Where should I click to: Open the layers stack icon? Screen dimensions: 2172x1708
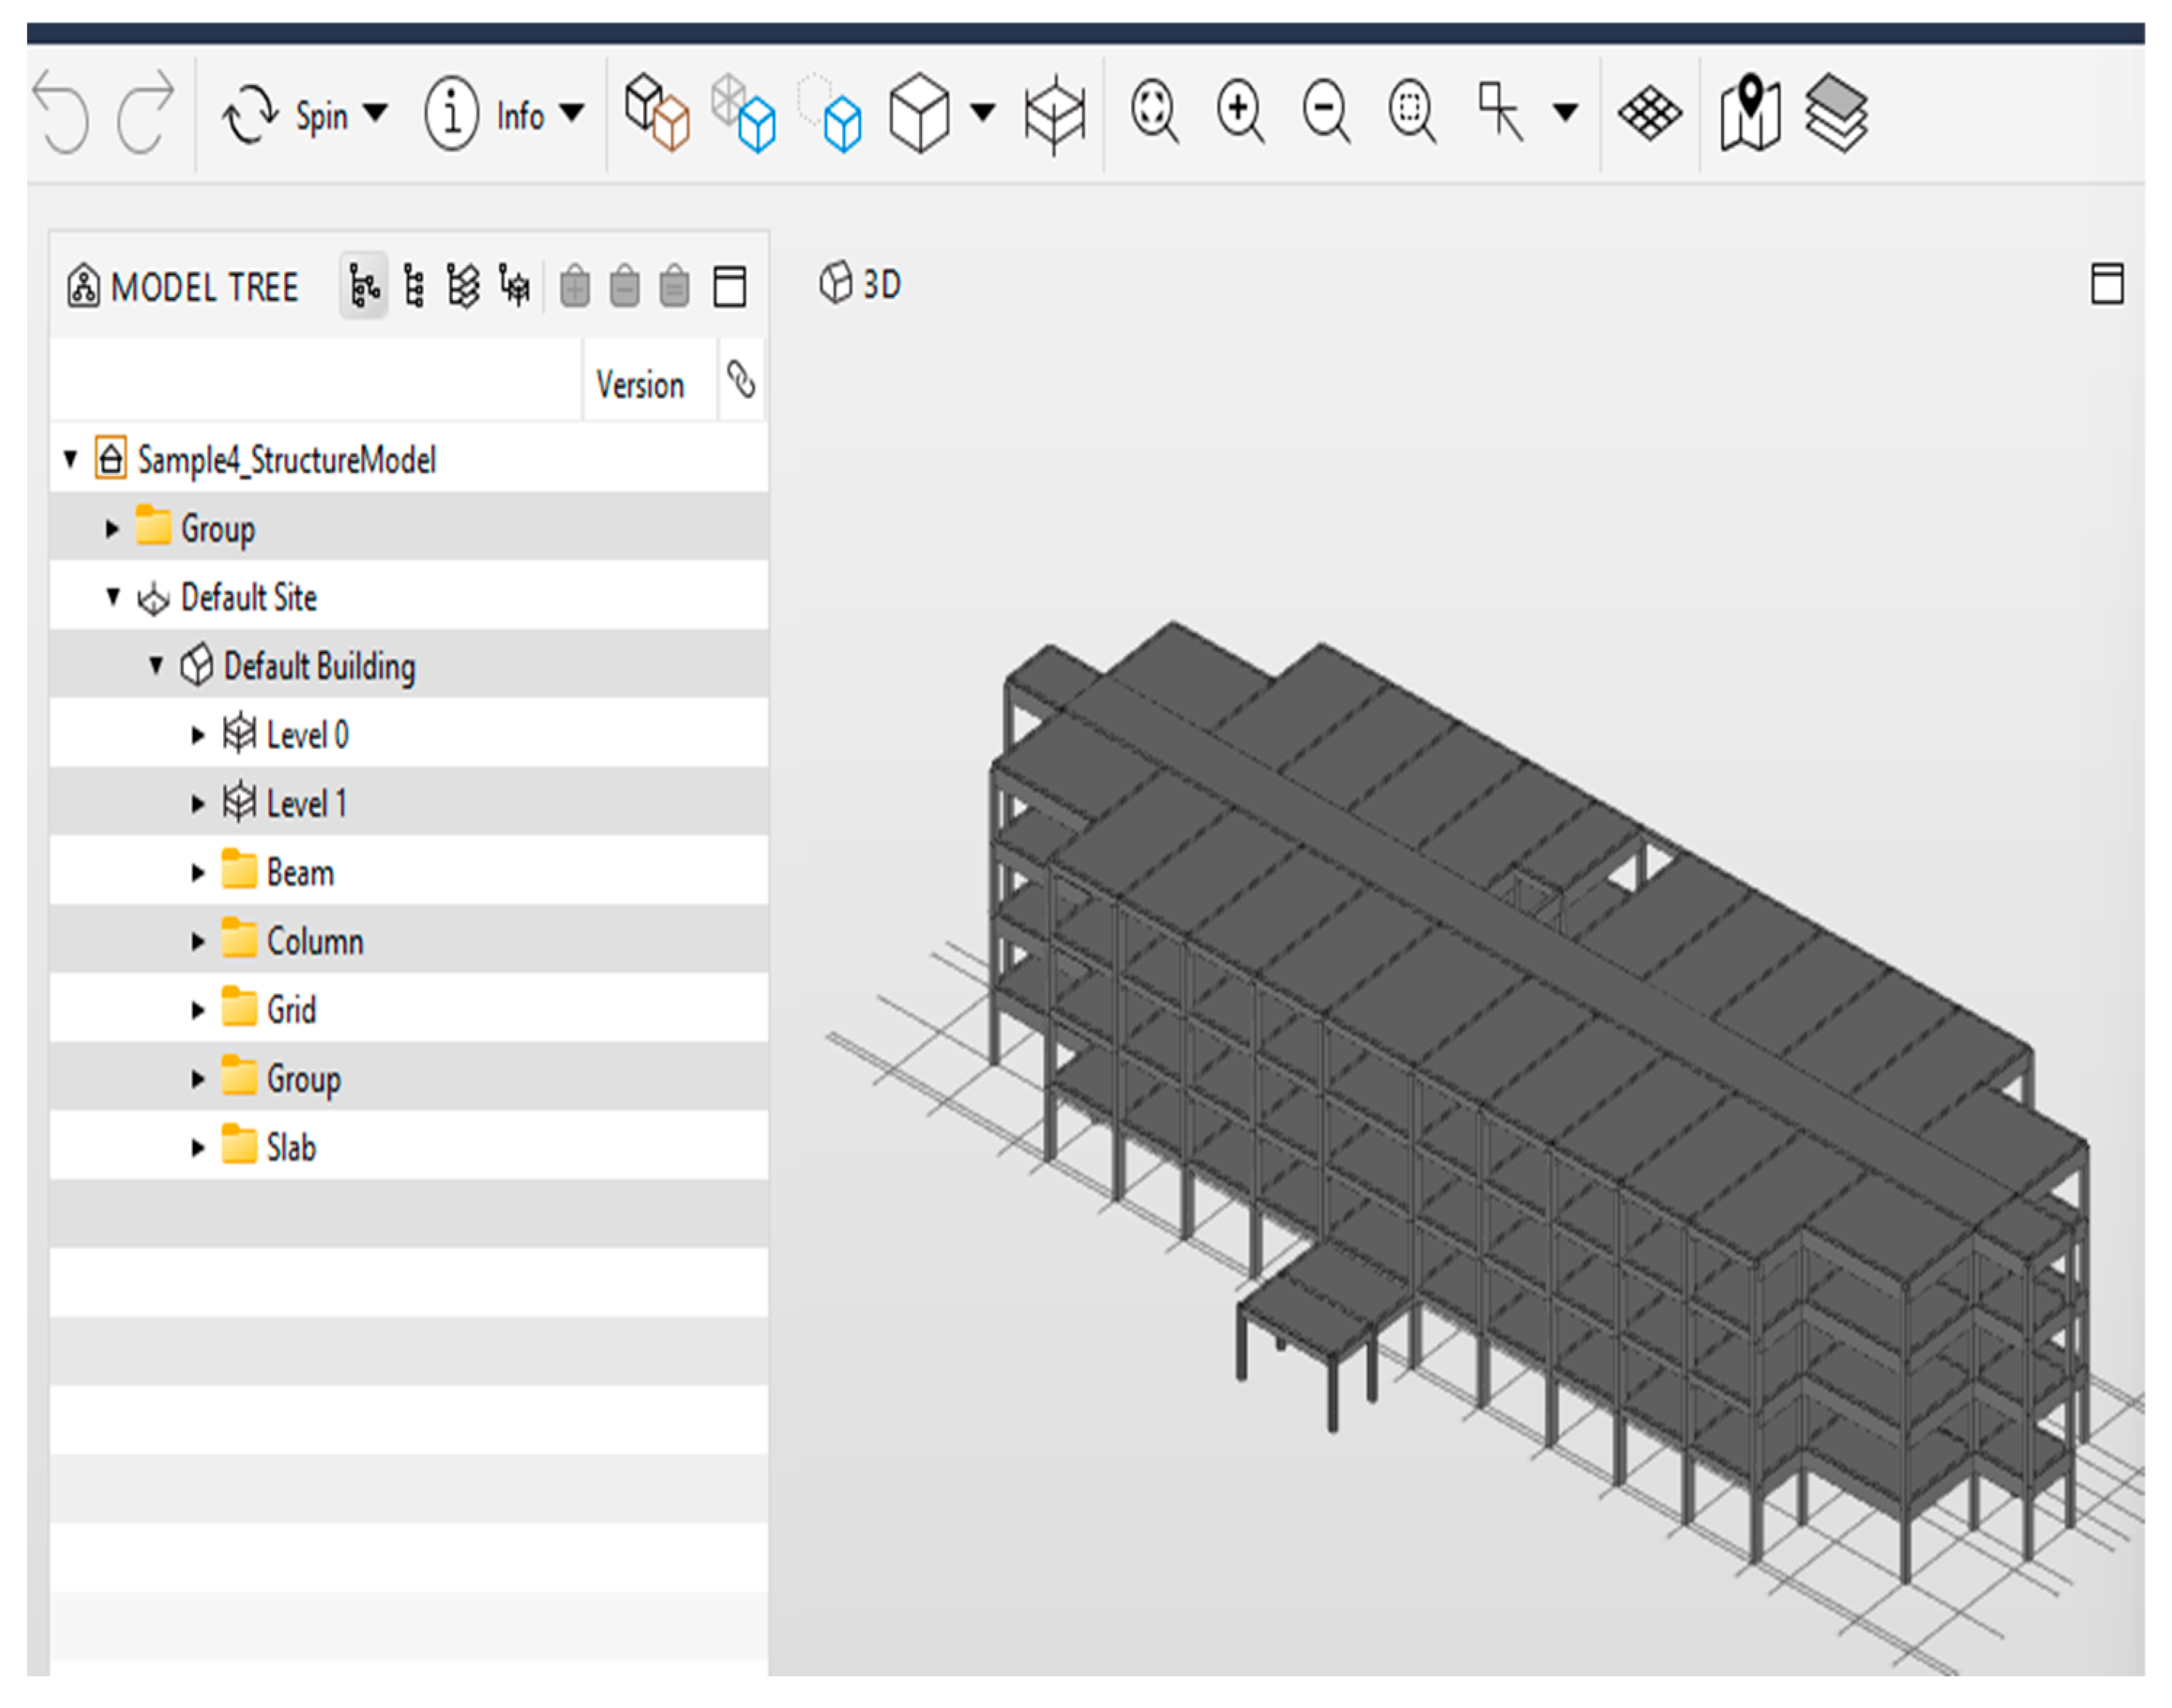coord(1836,112)
